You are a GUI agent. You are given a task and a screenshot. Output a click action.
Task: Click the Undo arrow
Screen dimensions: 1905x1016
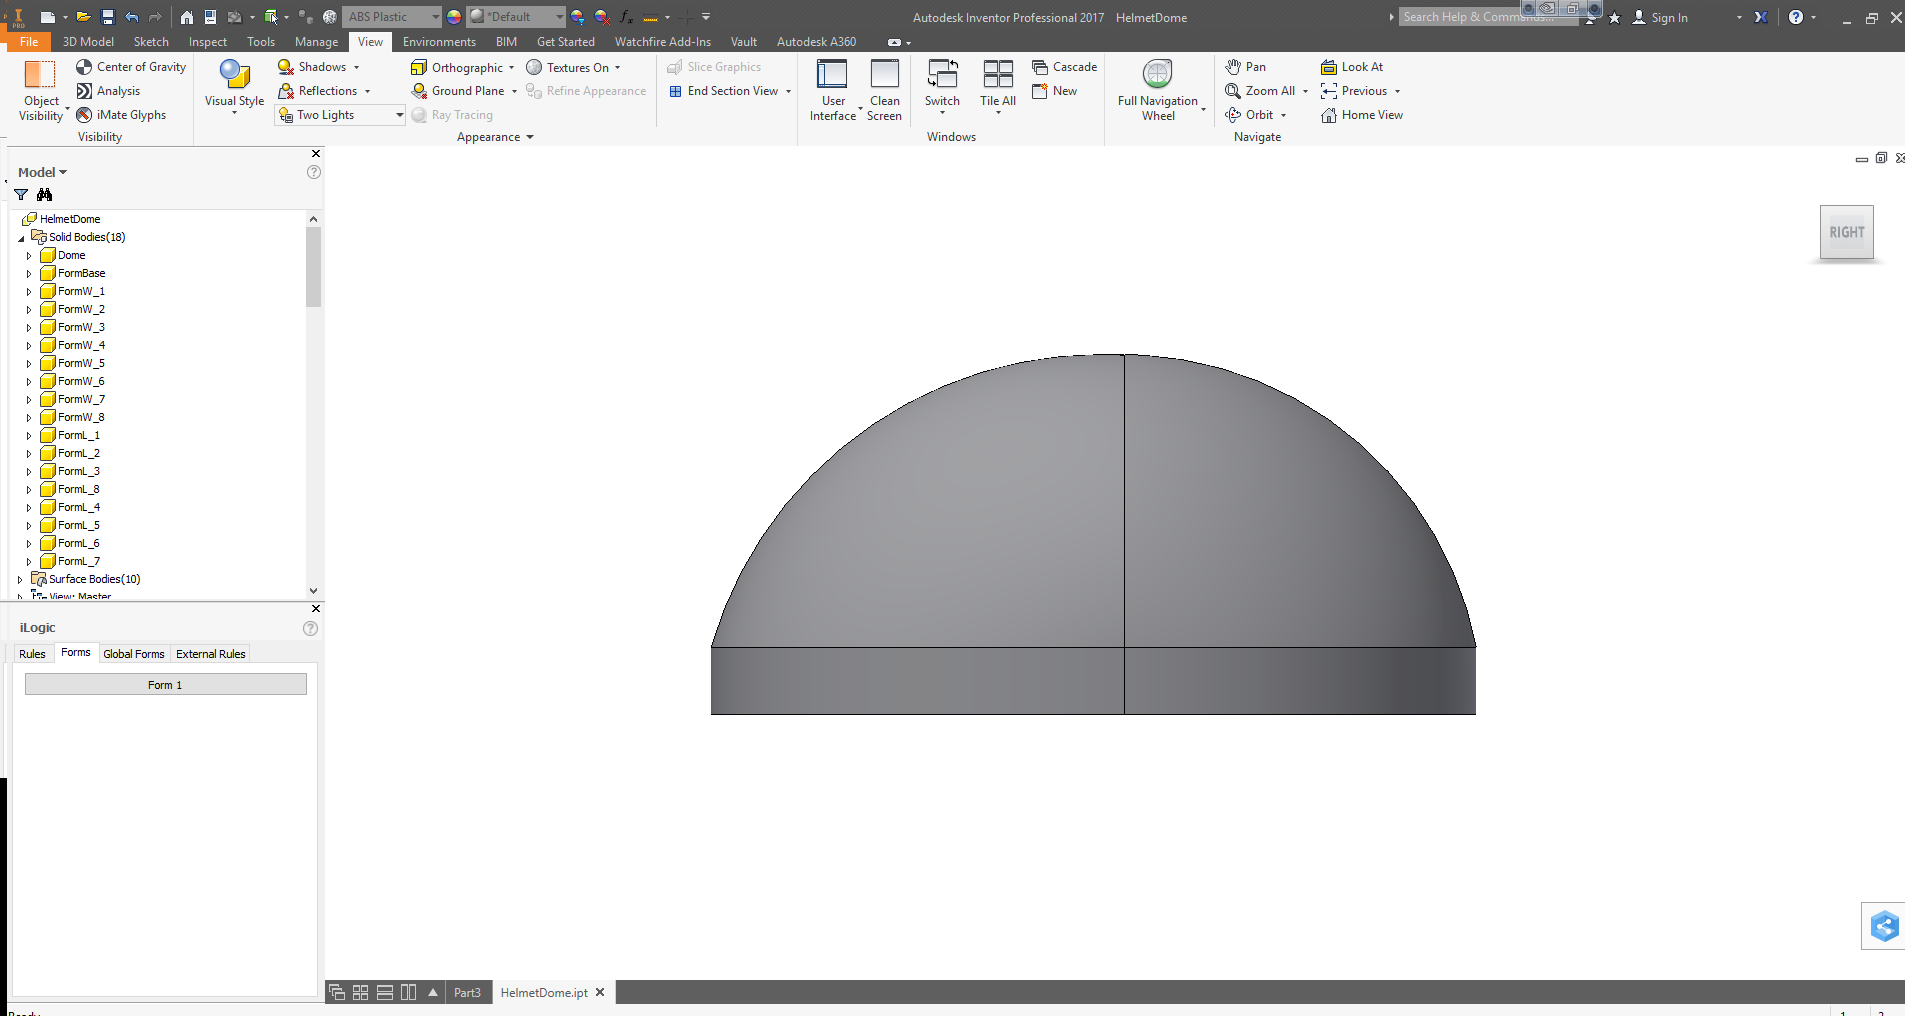point(132,17)
